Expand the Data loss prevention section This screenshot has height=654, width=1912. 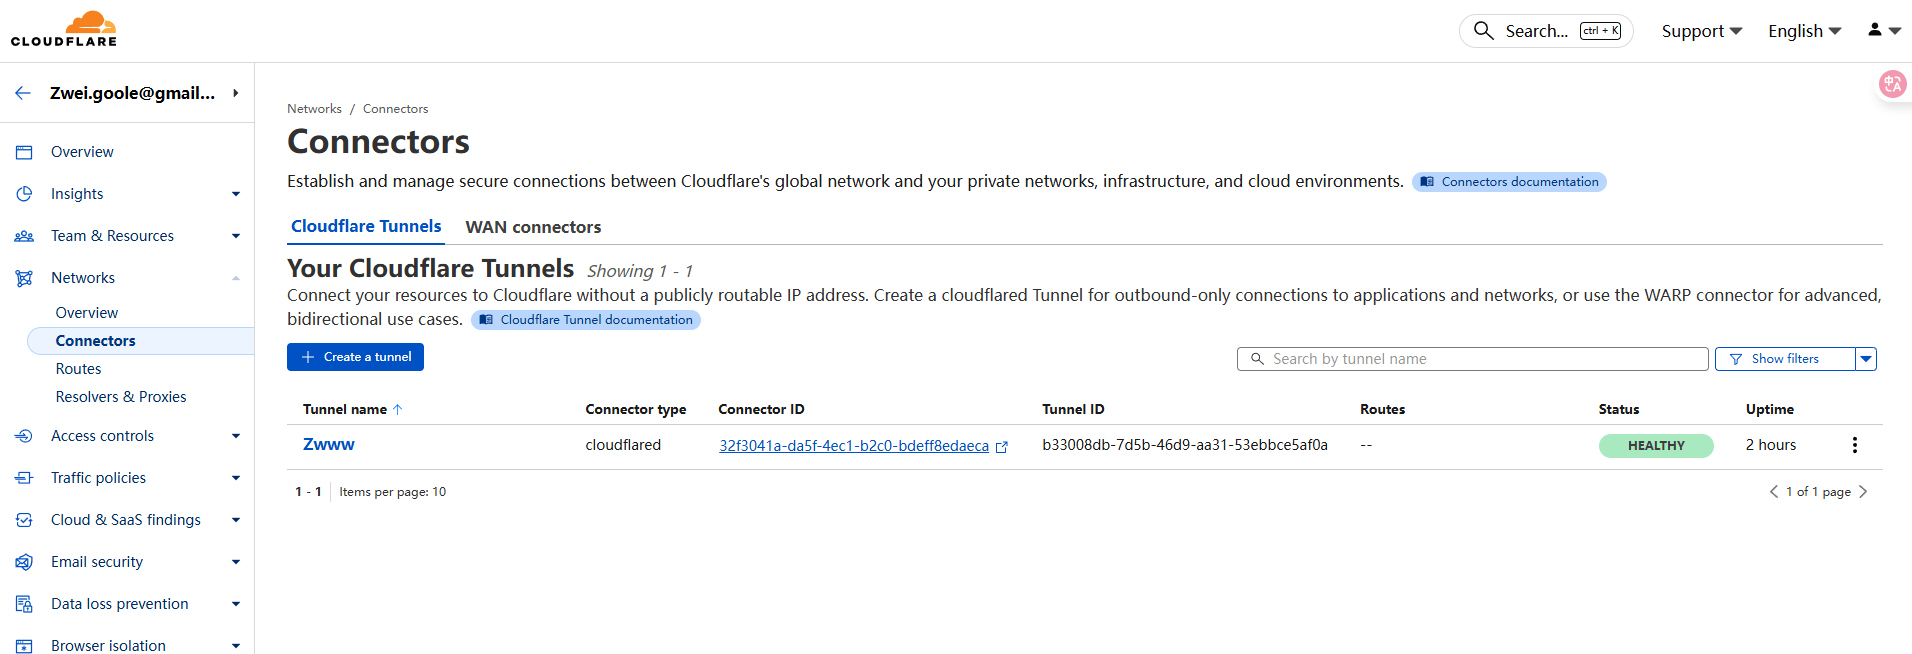pyautogui.click(x=236, y=604)
